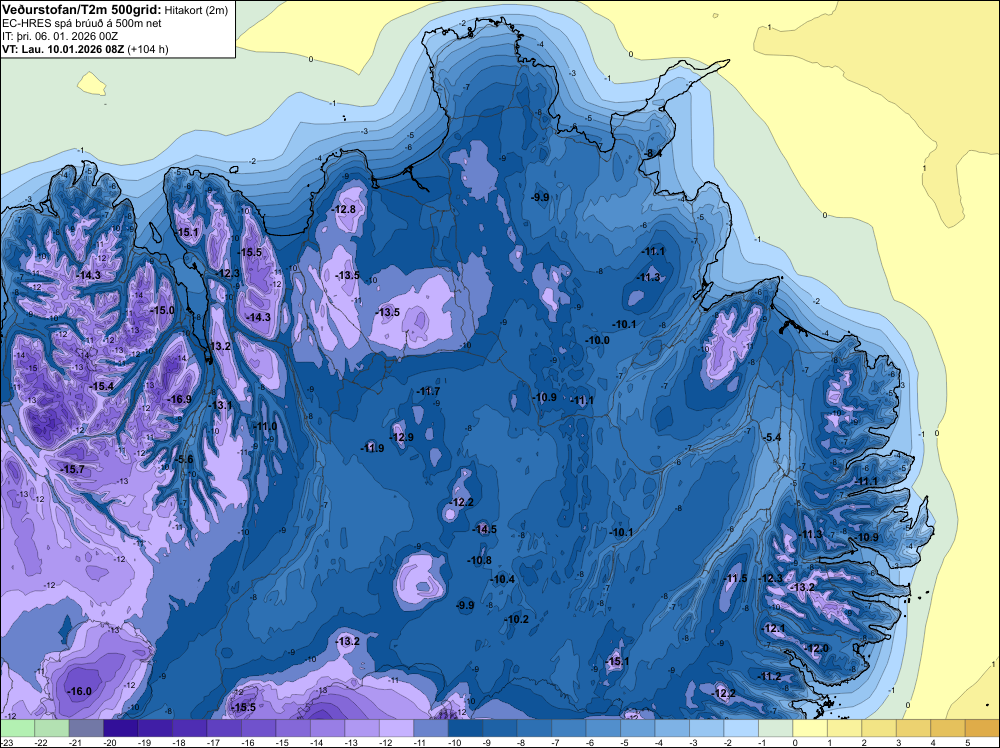Pick the pale green -1 legend swatch
The width and height of the screenshot is (1000, 748).
pos(775,728)
